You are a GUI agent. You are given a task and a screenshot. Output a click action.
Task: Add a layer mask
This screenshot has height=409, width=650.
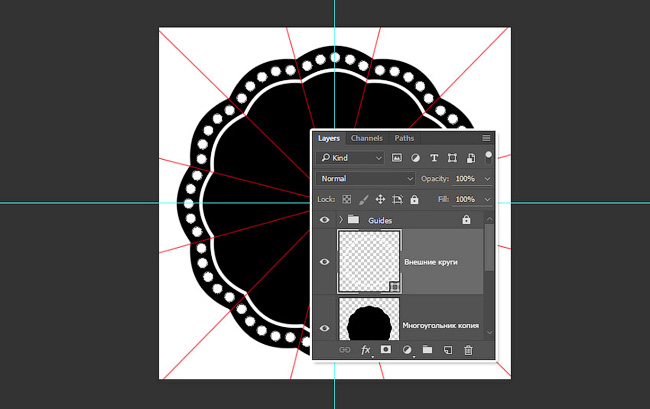click(386, 349)
